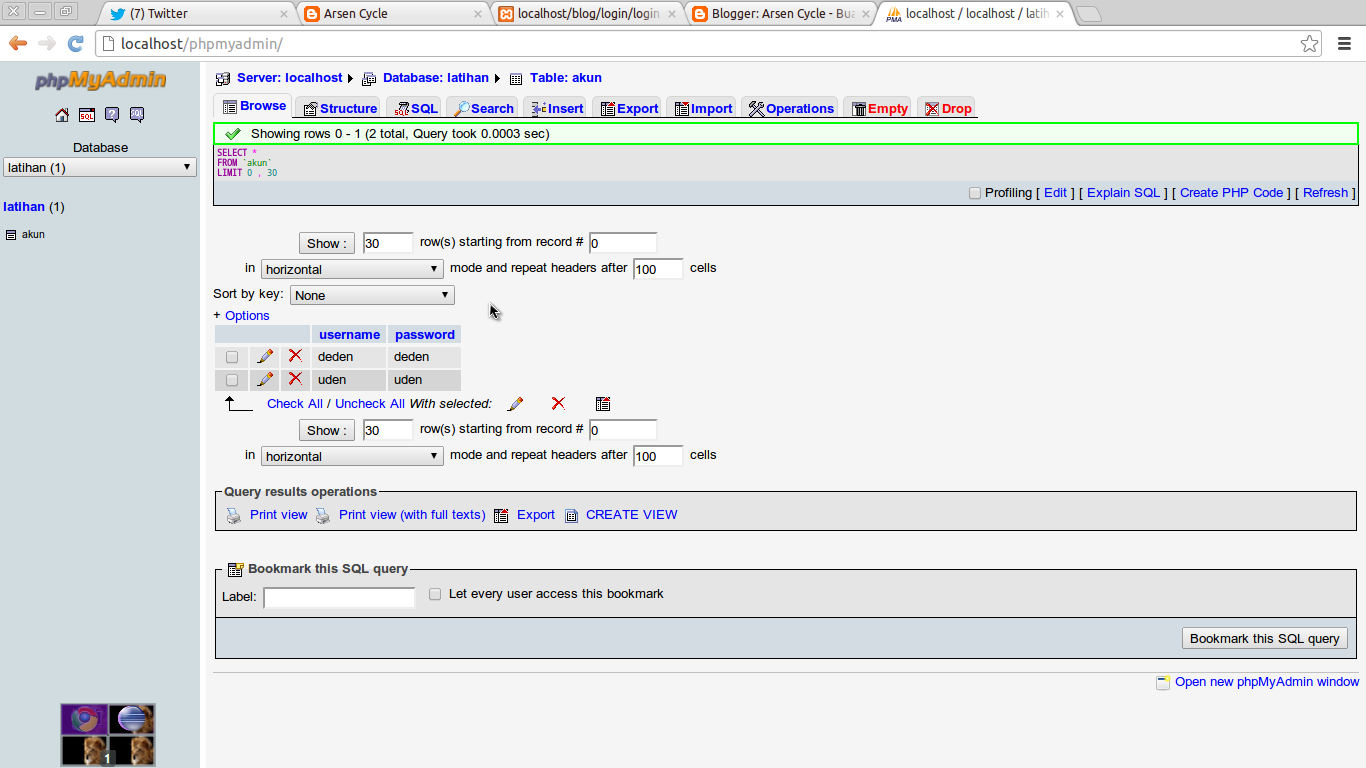
Task: Change Sort by key dropdown
Action: click(371, 295)
